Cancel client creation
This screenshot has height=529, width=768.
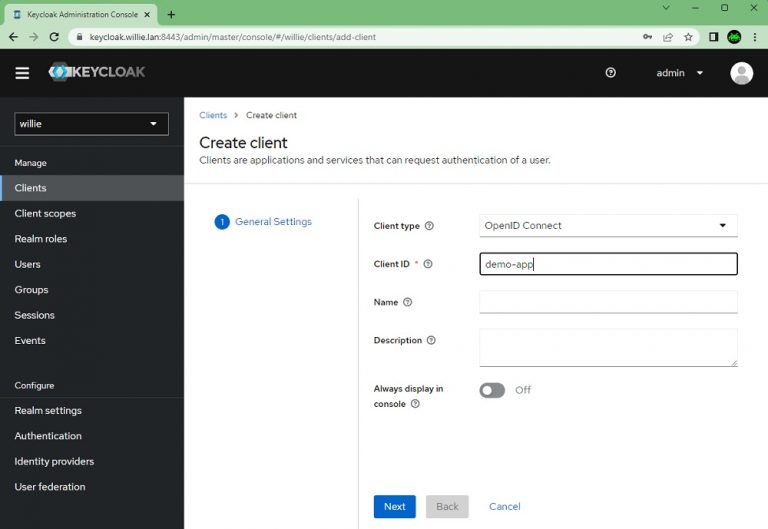[504, 506]
